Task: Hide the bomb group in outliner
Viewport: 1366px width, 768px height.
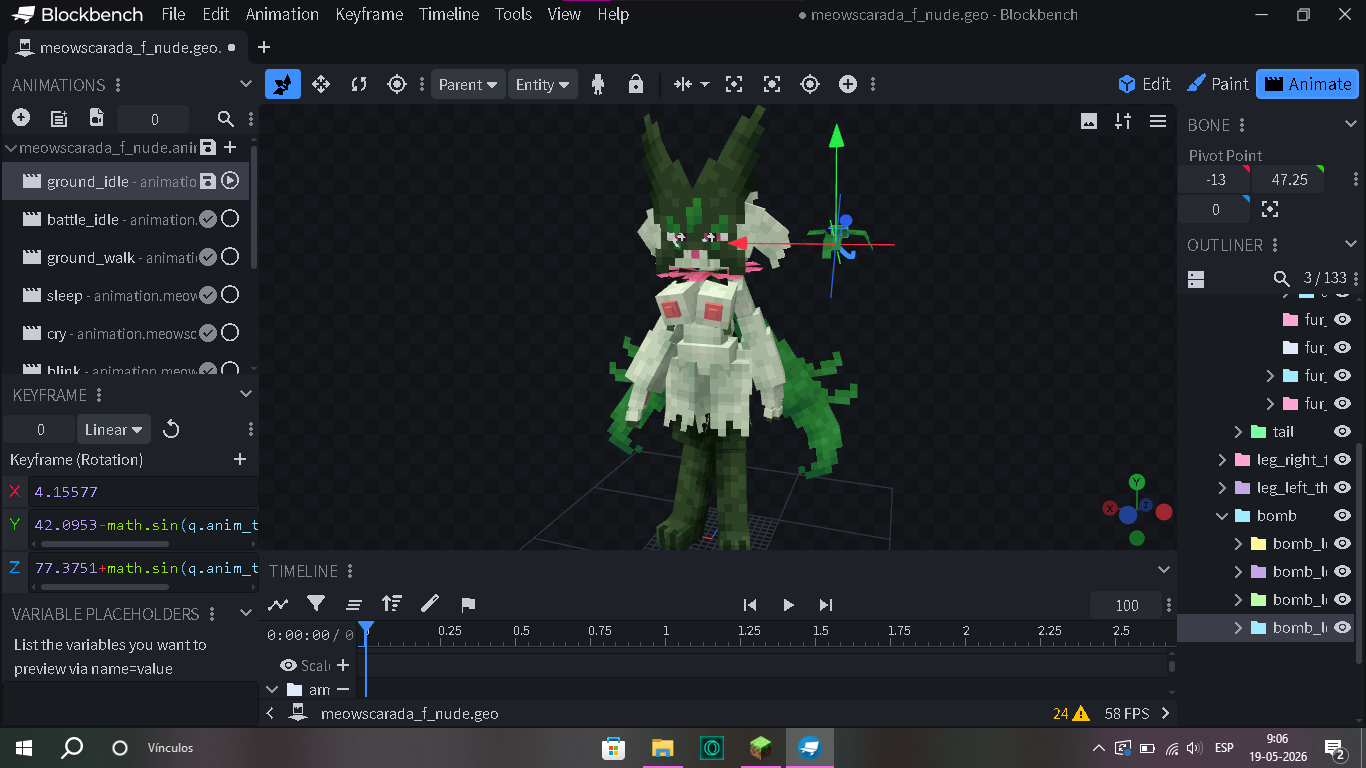Action: 1343,516
